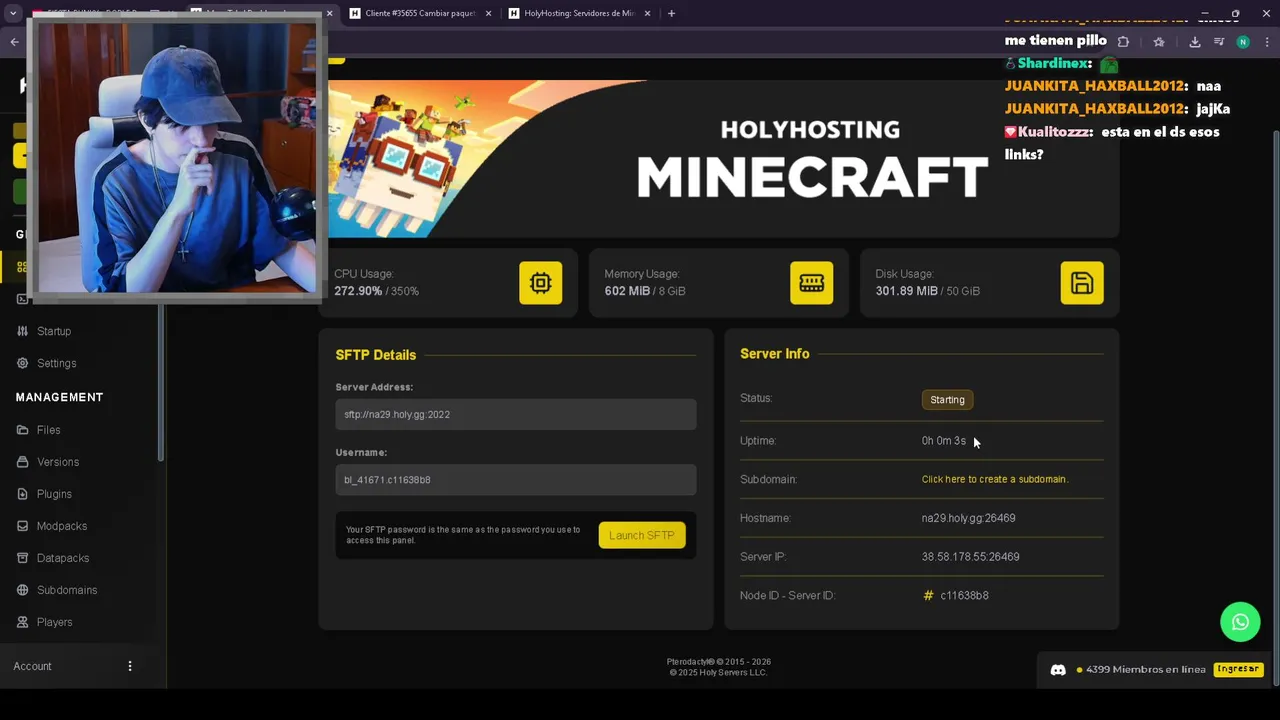1280x720 pixels.
Task: Open Versions in sidebar
Action: click(x=58, y=462)
